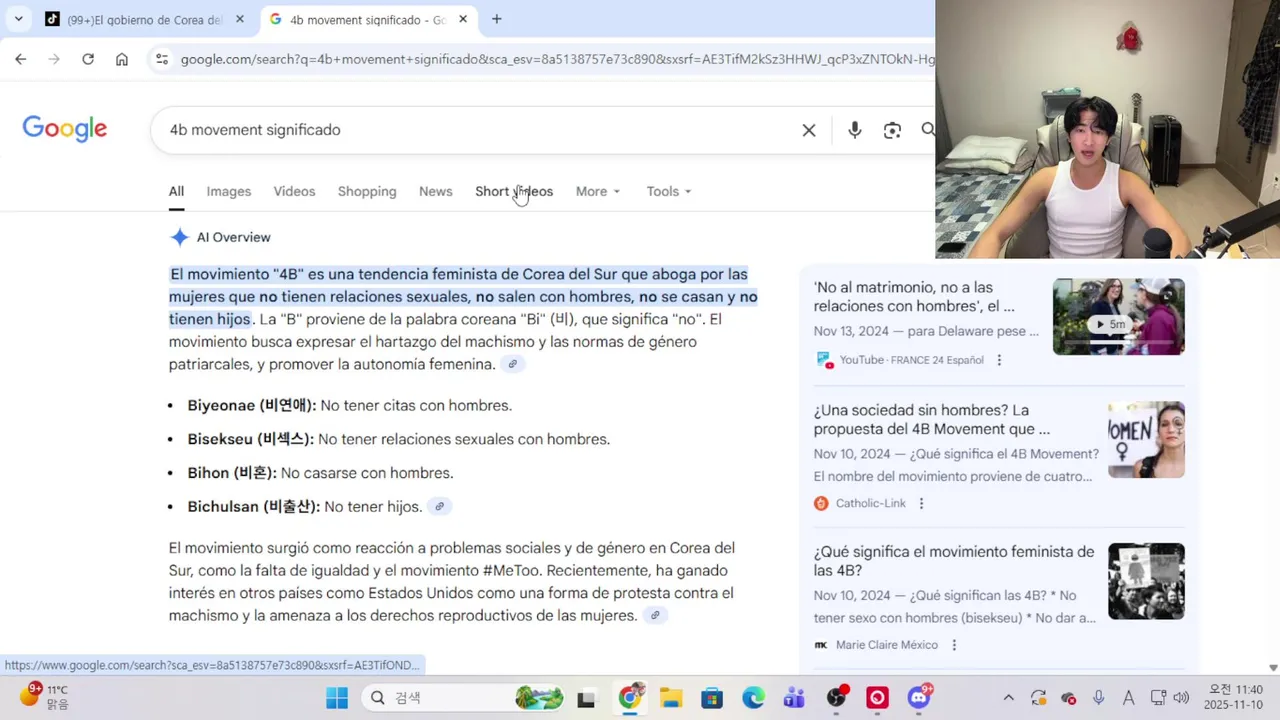Open Discord from the taskbar
Viewport: 1280px width, 720px height.
pos(920,698)
